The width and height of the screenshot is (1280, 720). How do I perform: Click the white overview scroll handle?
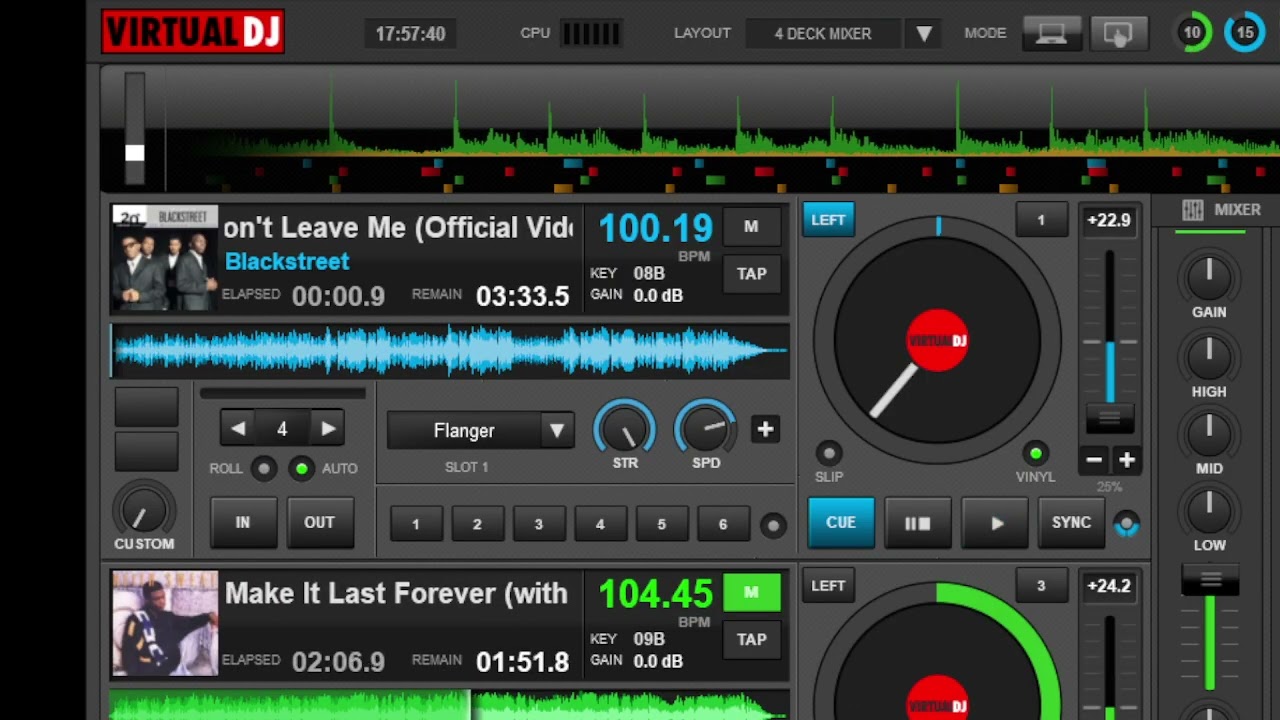(135, 153)
